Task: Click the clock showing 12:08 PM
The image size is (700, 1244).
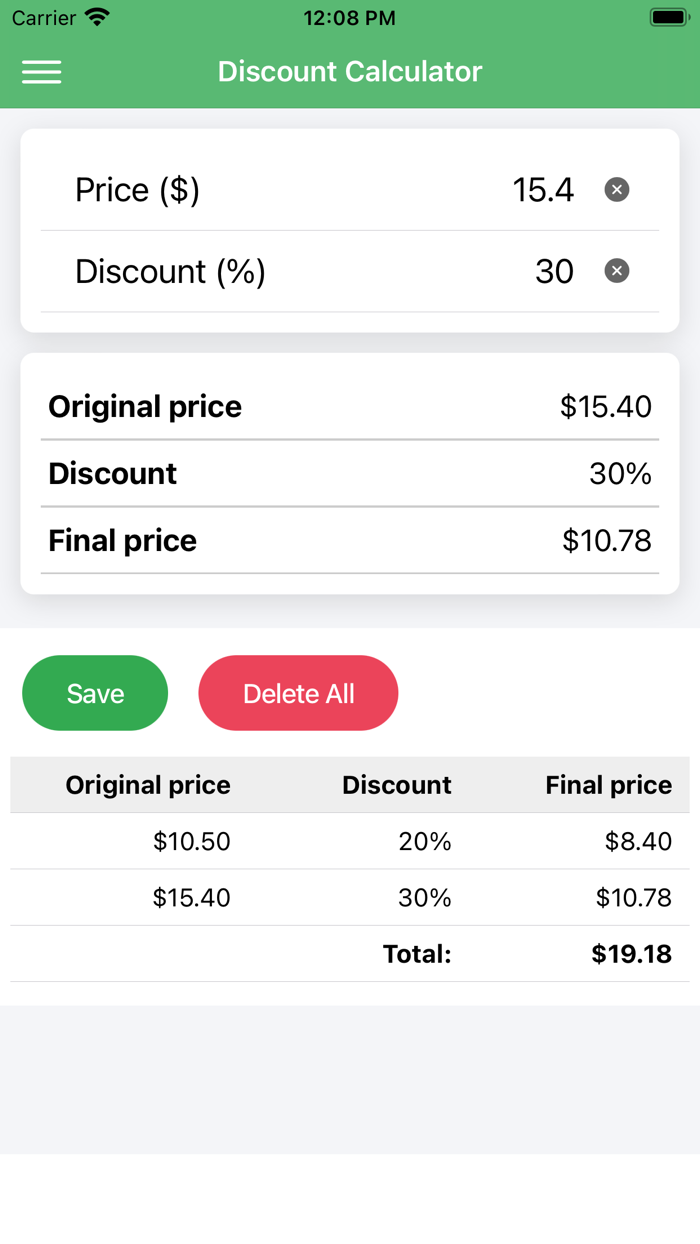Action: pyautogui.click(x=350, y=17)
